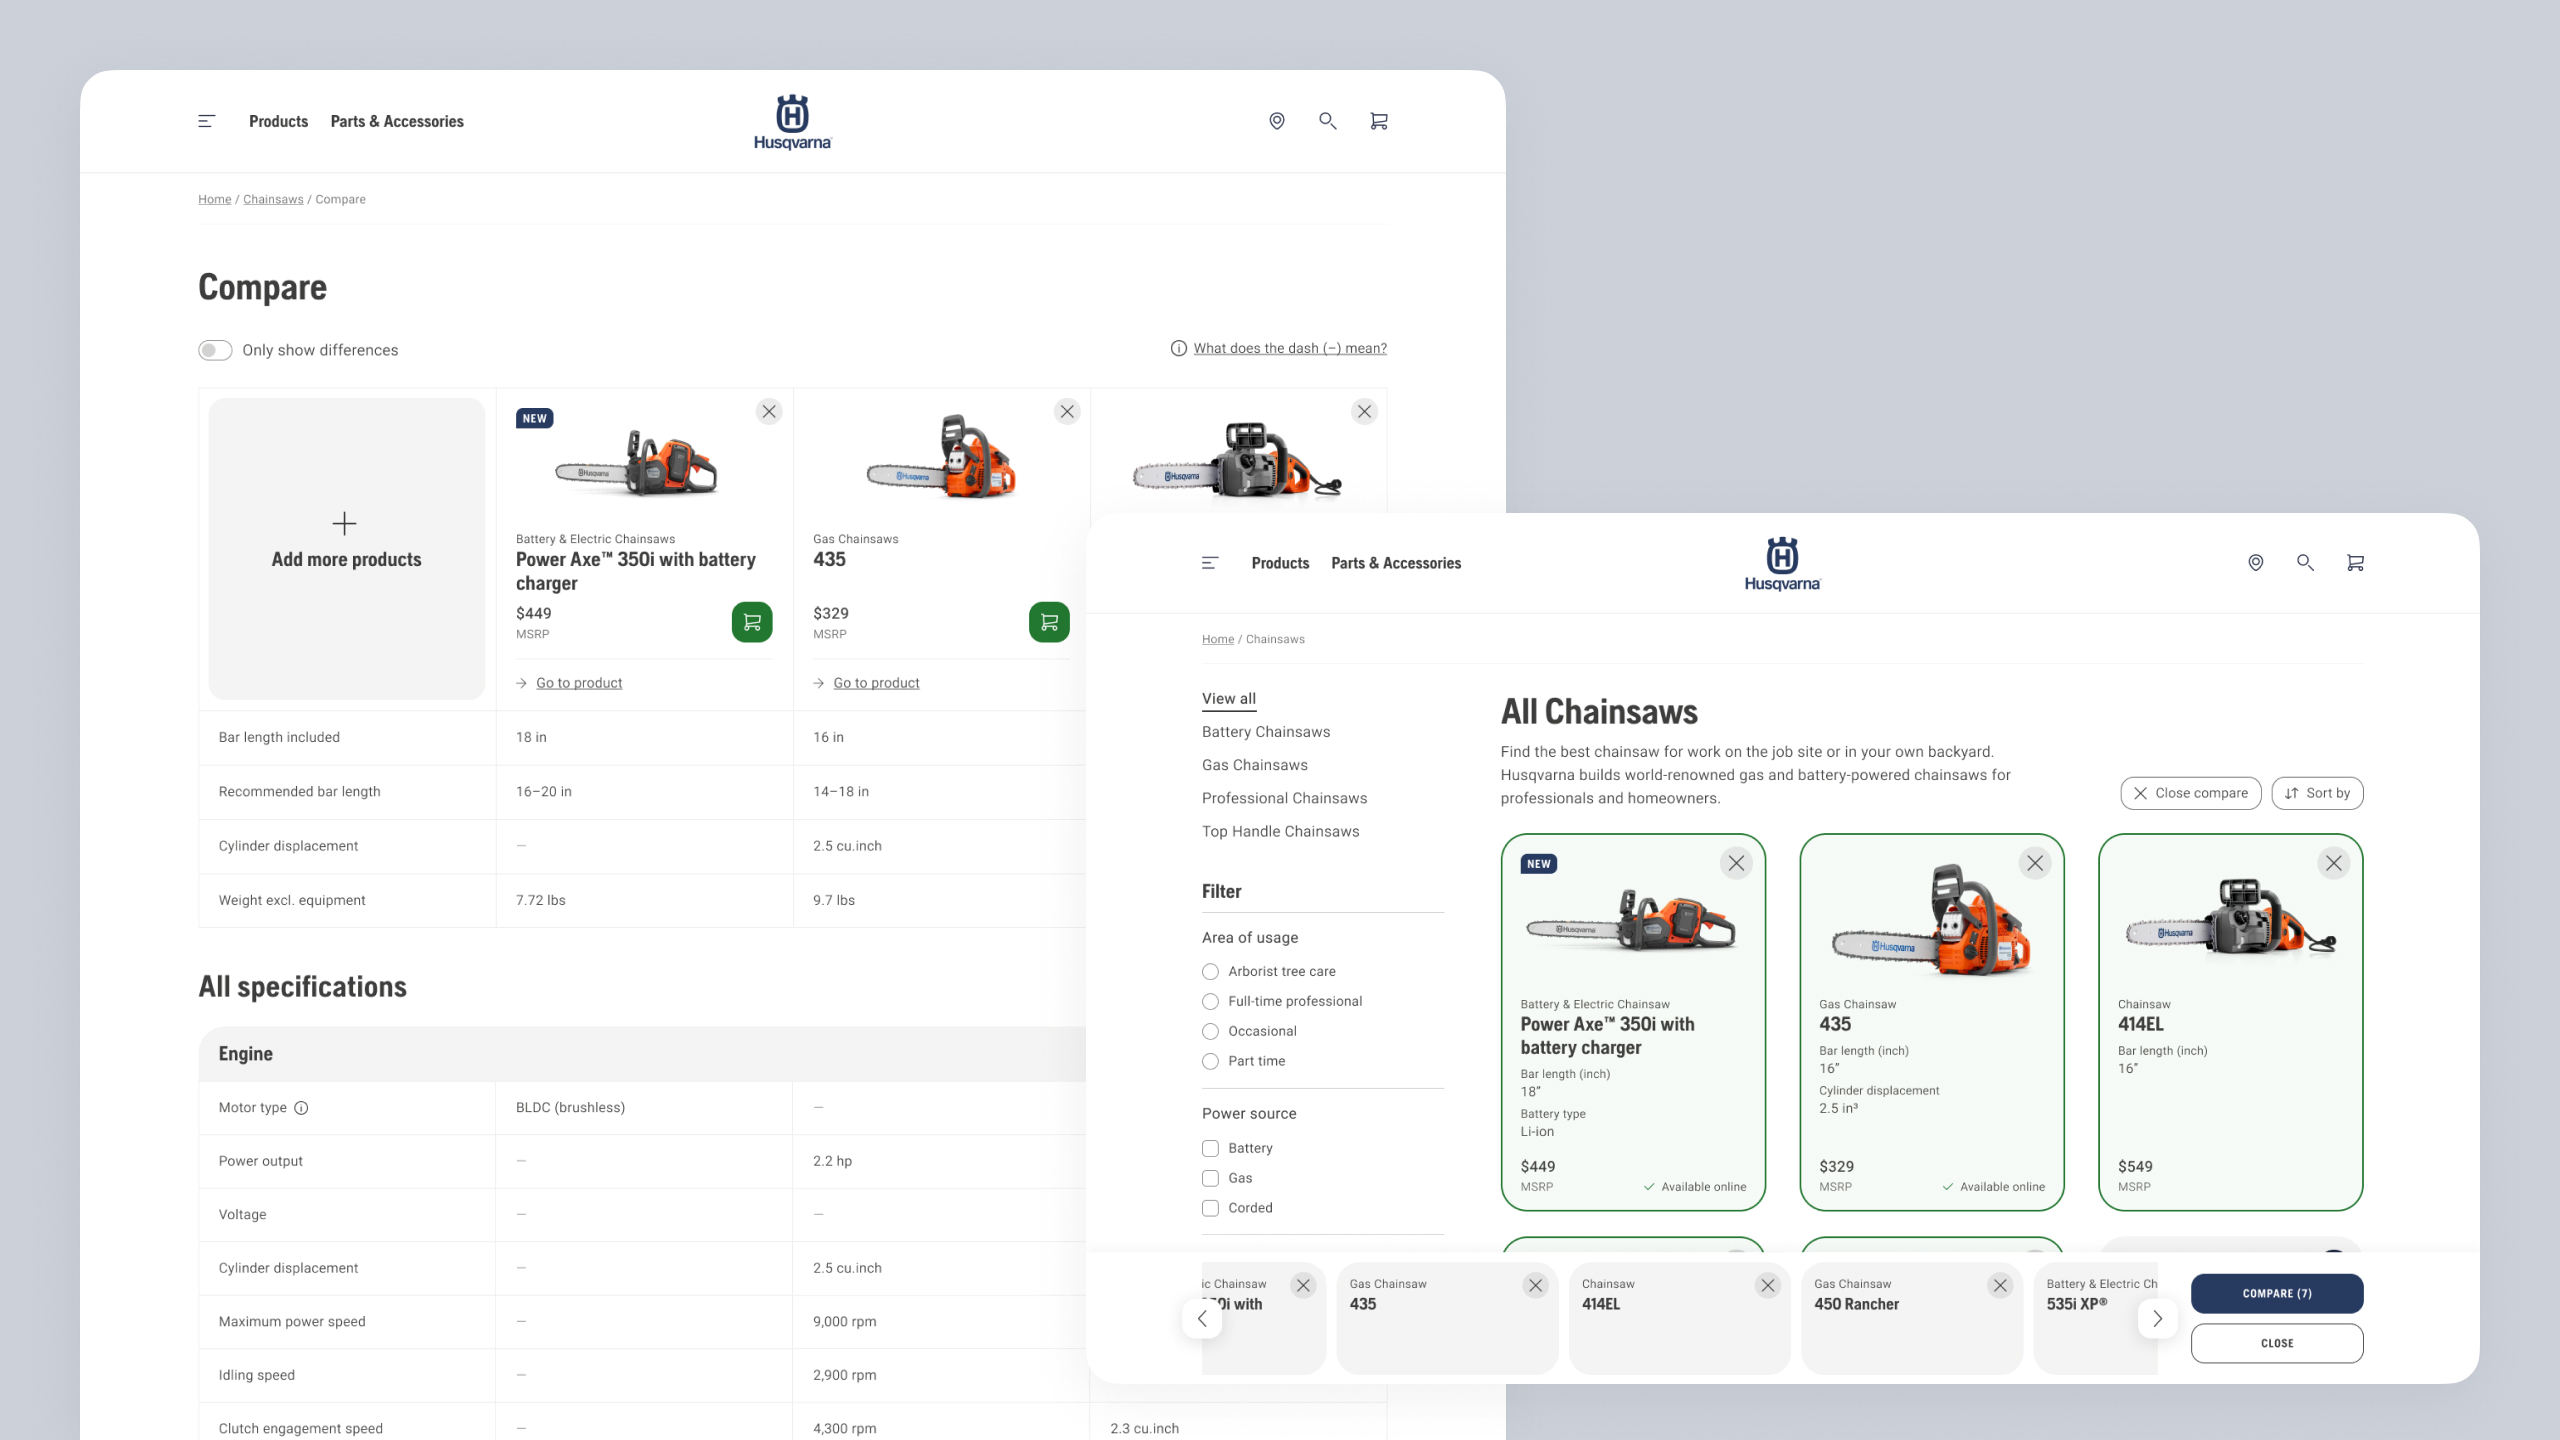Check the Battery power source box
This screenshot has width=2560, height=1440.
point(1210,1148)
